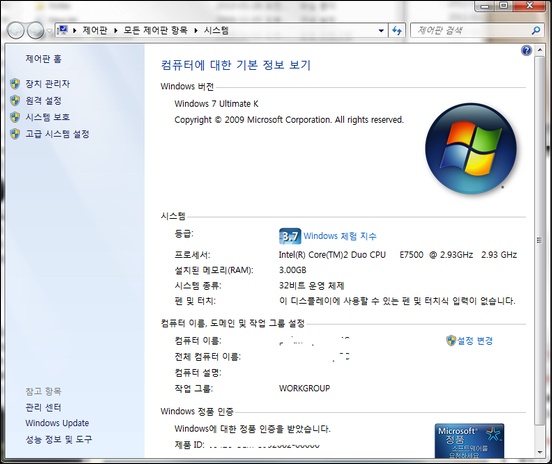Click the Intel Core2 Duo processor text
Image resolution: width=552 pixels, height=464 pixels.
[x=398, y=255]
